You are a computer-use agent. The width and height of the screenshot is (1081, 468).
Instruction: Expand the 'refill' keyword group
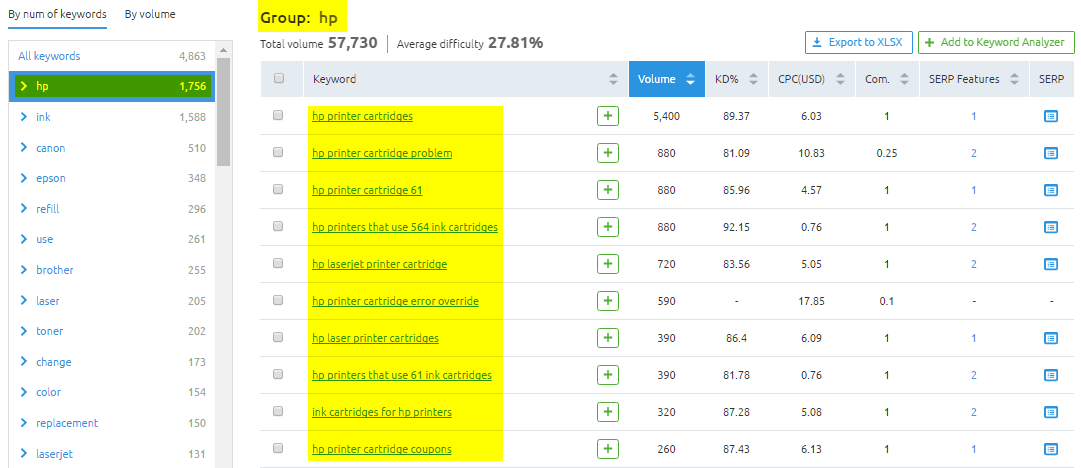click(x=24, y=209)
